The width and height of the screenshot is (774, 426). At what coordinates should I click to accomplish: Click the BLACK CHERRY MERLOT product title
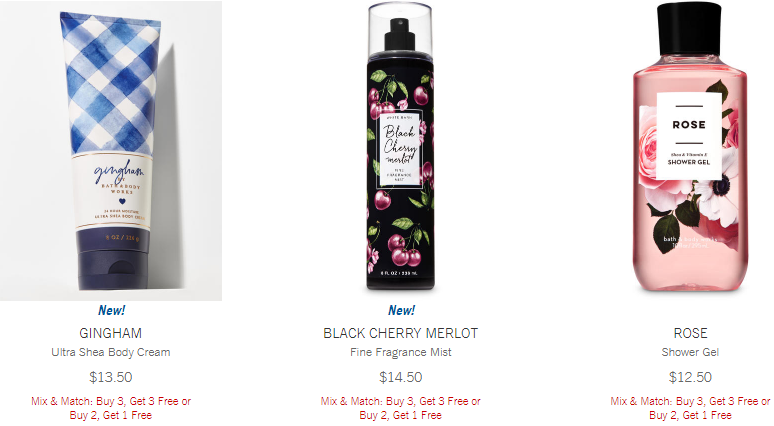[400, 333]
